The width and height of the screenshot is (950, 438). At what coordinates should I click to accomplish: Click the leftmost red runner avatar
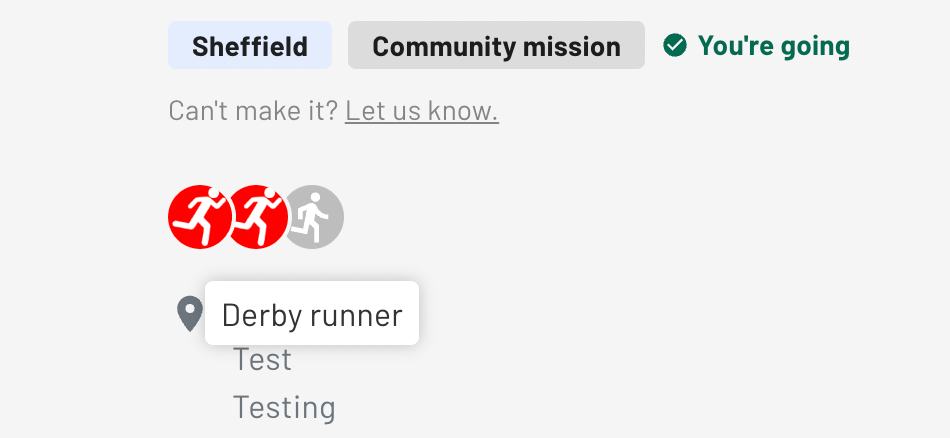[198, 216]
